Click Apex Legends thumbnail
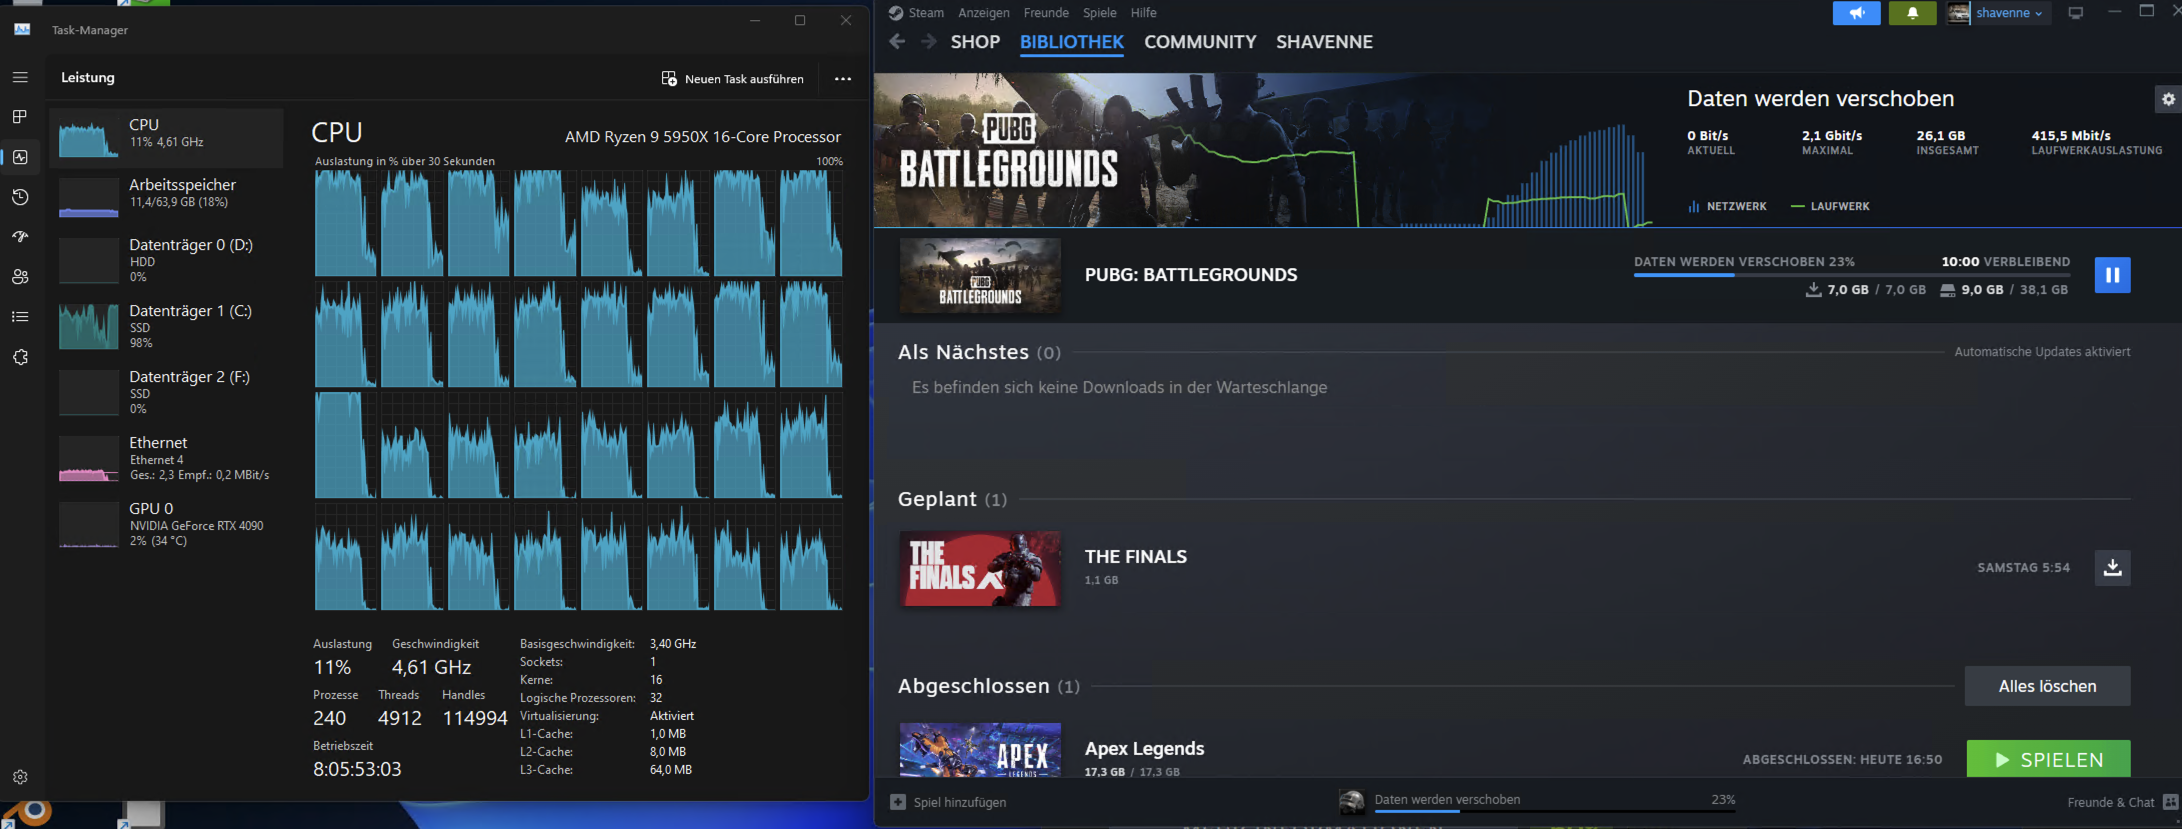 coord(980,750)
